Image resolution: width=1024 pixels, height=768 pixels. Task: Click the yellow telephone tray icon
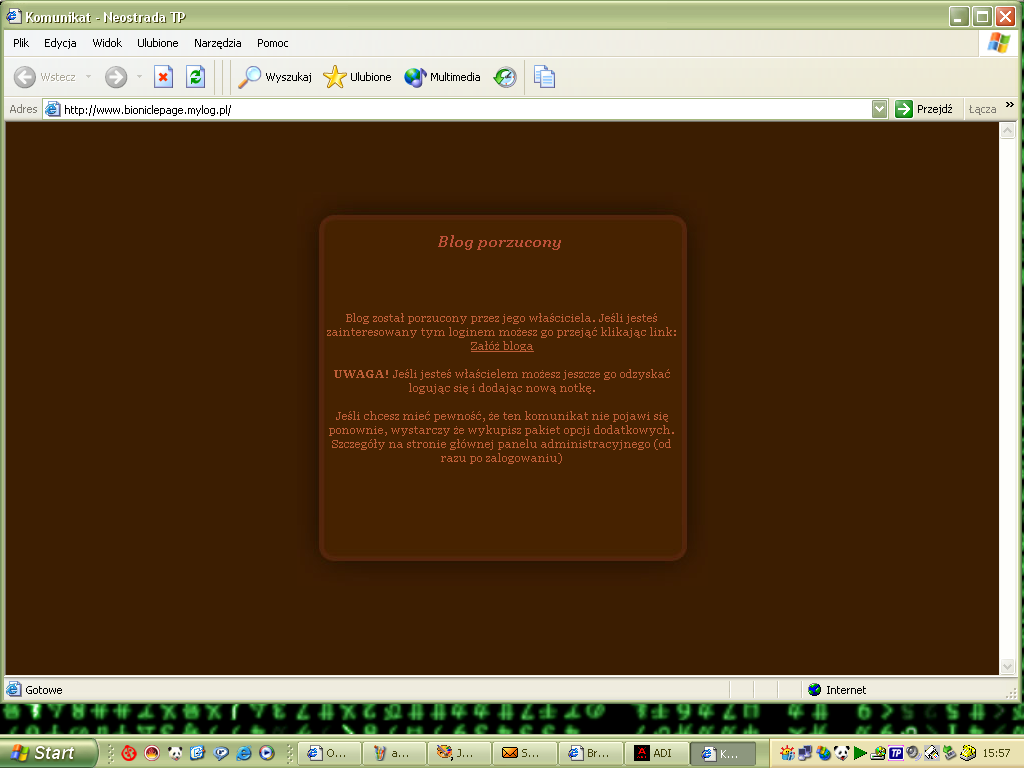pos(968,753)
